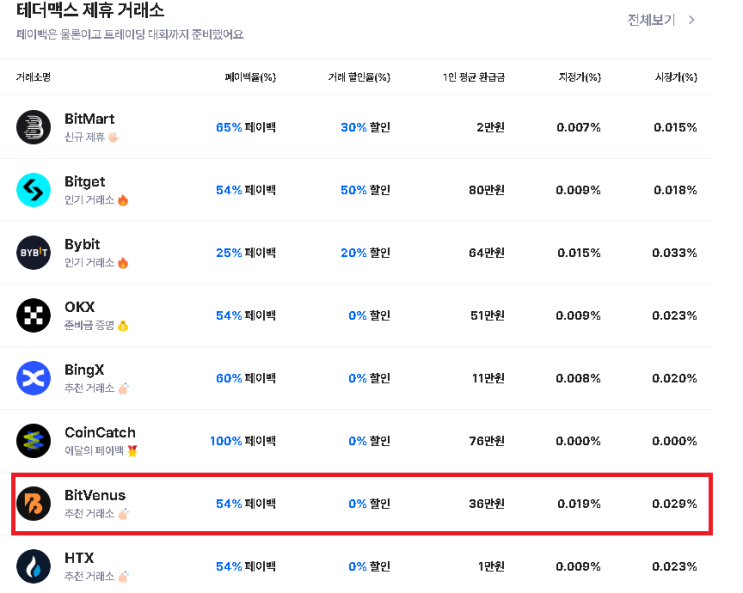Open the 전체보기 link

pyautogui.click(x=651, y=20)
